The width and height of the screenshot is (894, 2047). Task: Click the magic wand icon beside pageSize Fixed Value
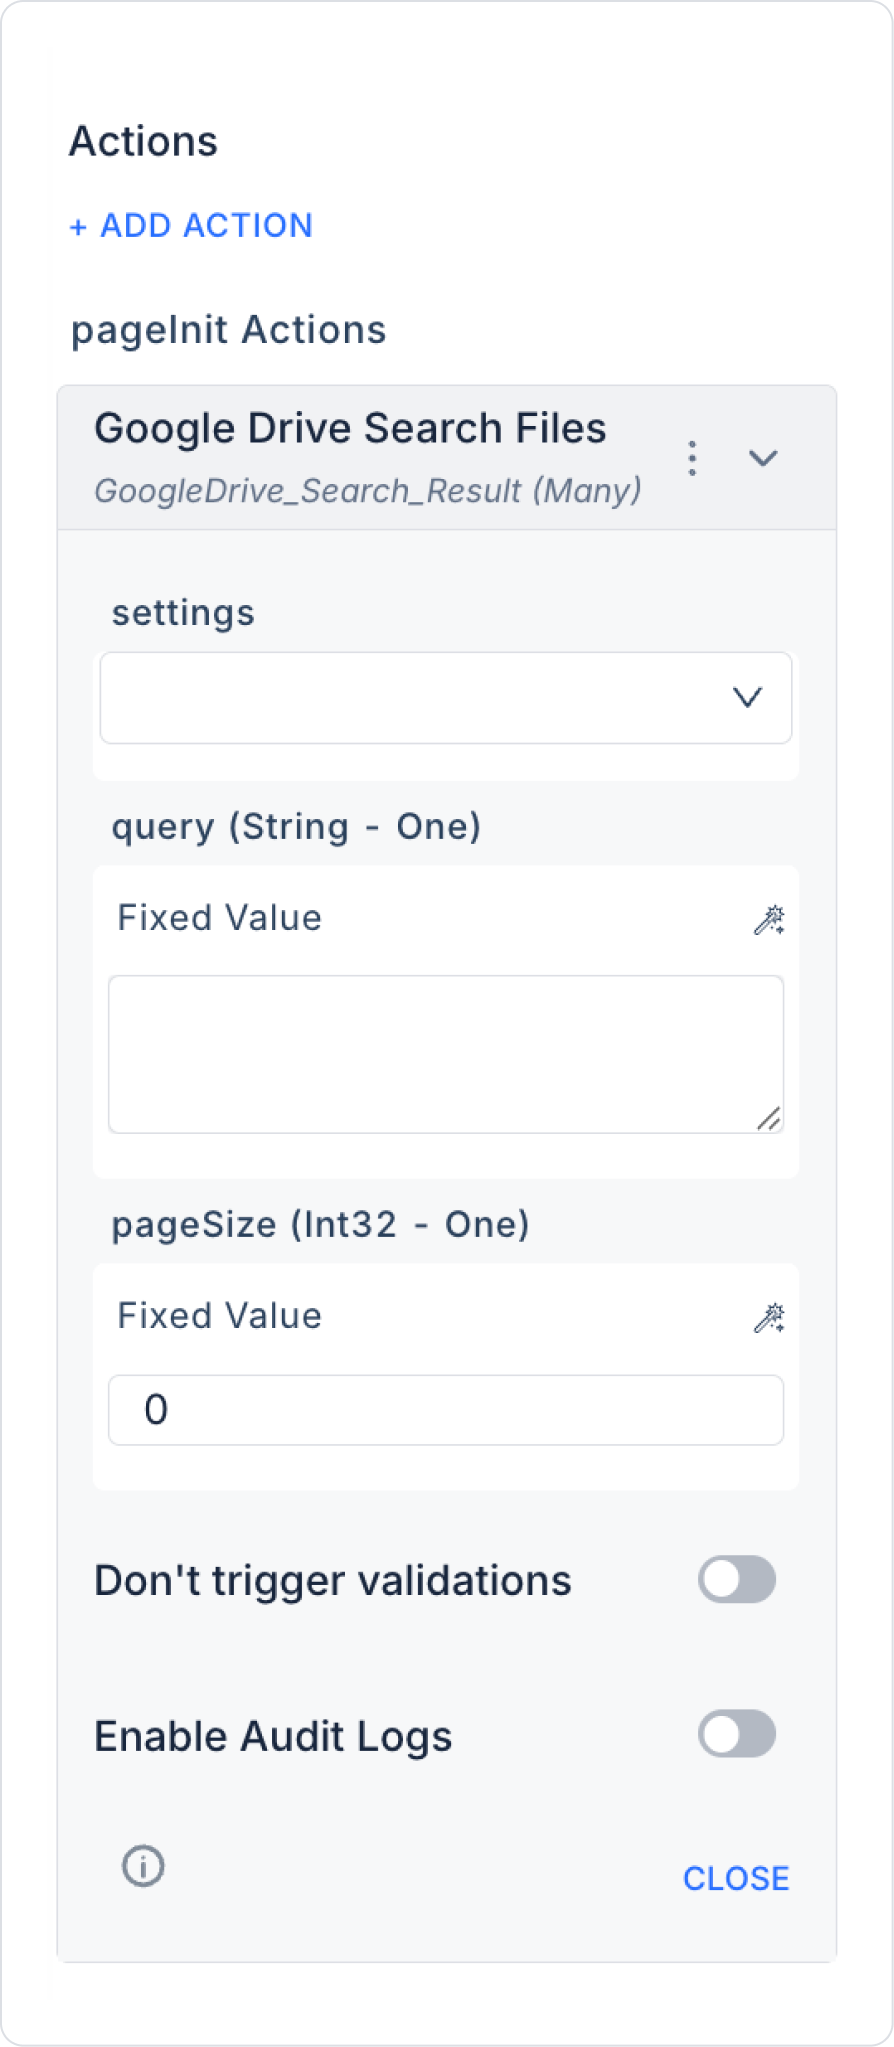769,1317
